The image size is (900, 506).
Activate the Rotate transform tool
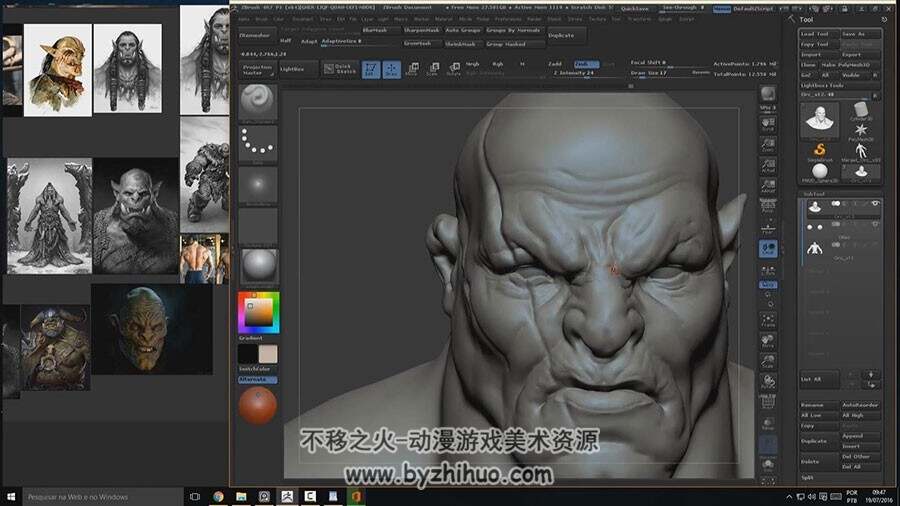(453, 69)
